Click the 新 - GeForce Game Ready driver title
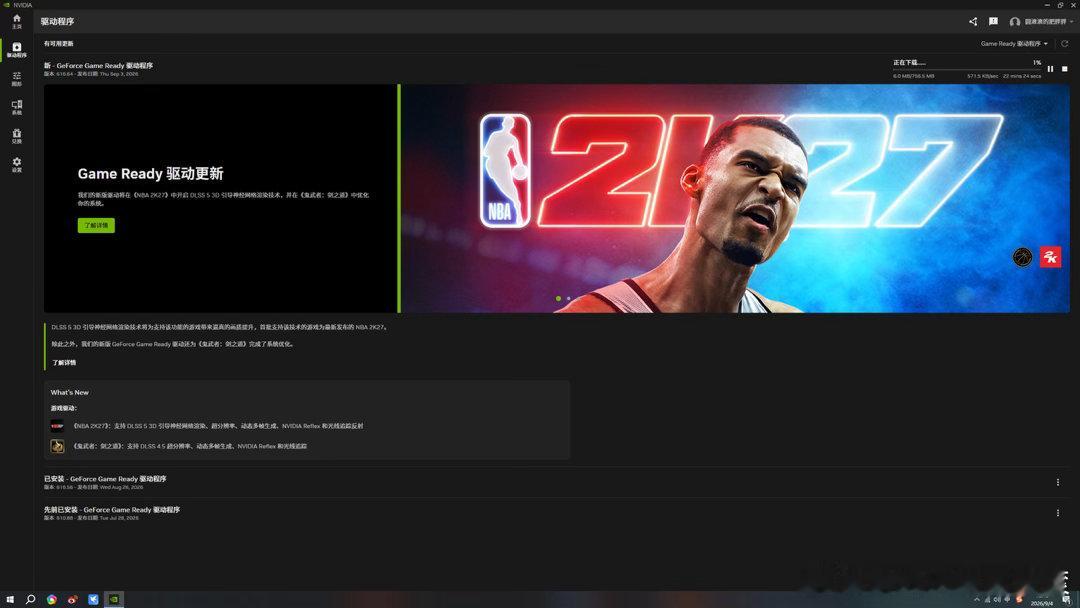This screenshot has width=1080, height=608. [x=98, y=65]
